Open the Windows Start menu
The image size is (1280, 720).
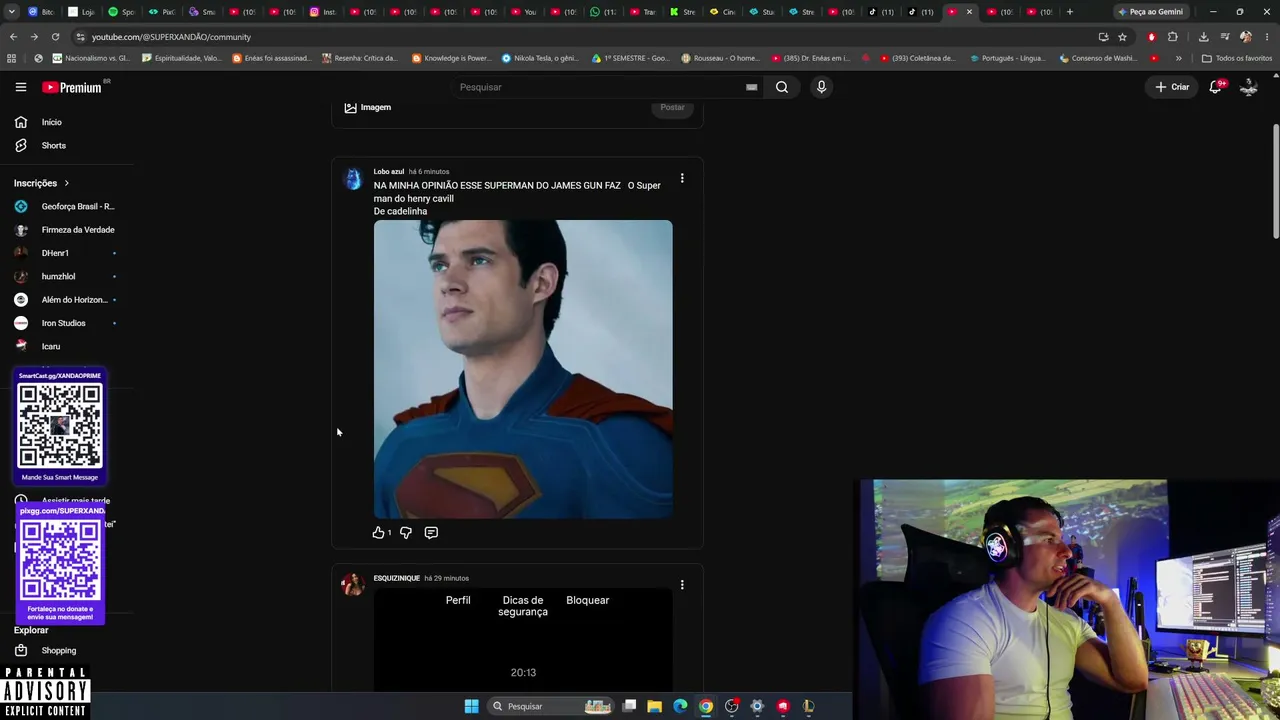pos(471,706)
